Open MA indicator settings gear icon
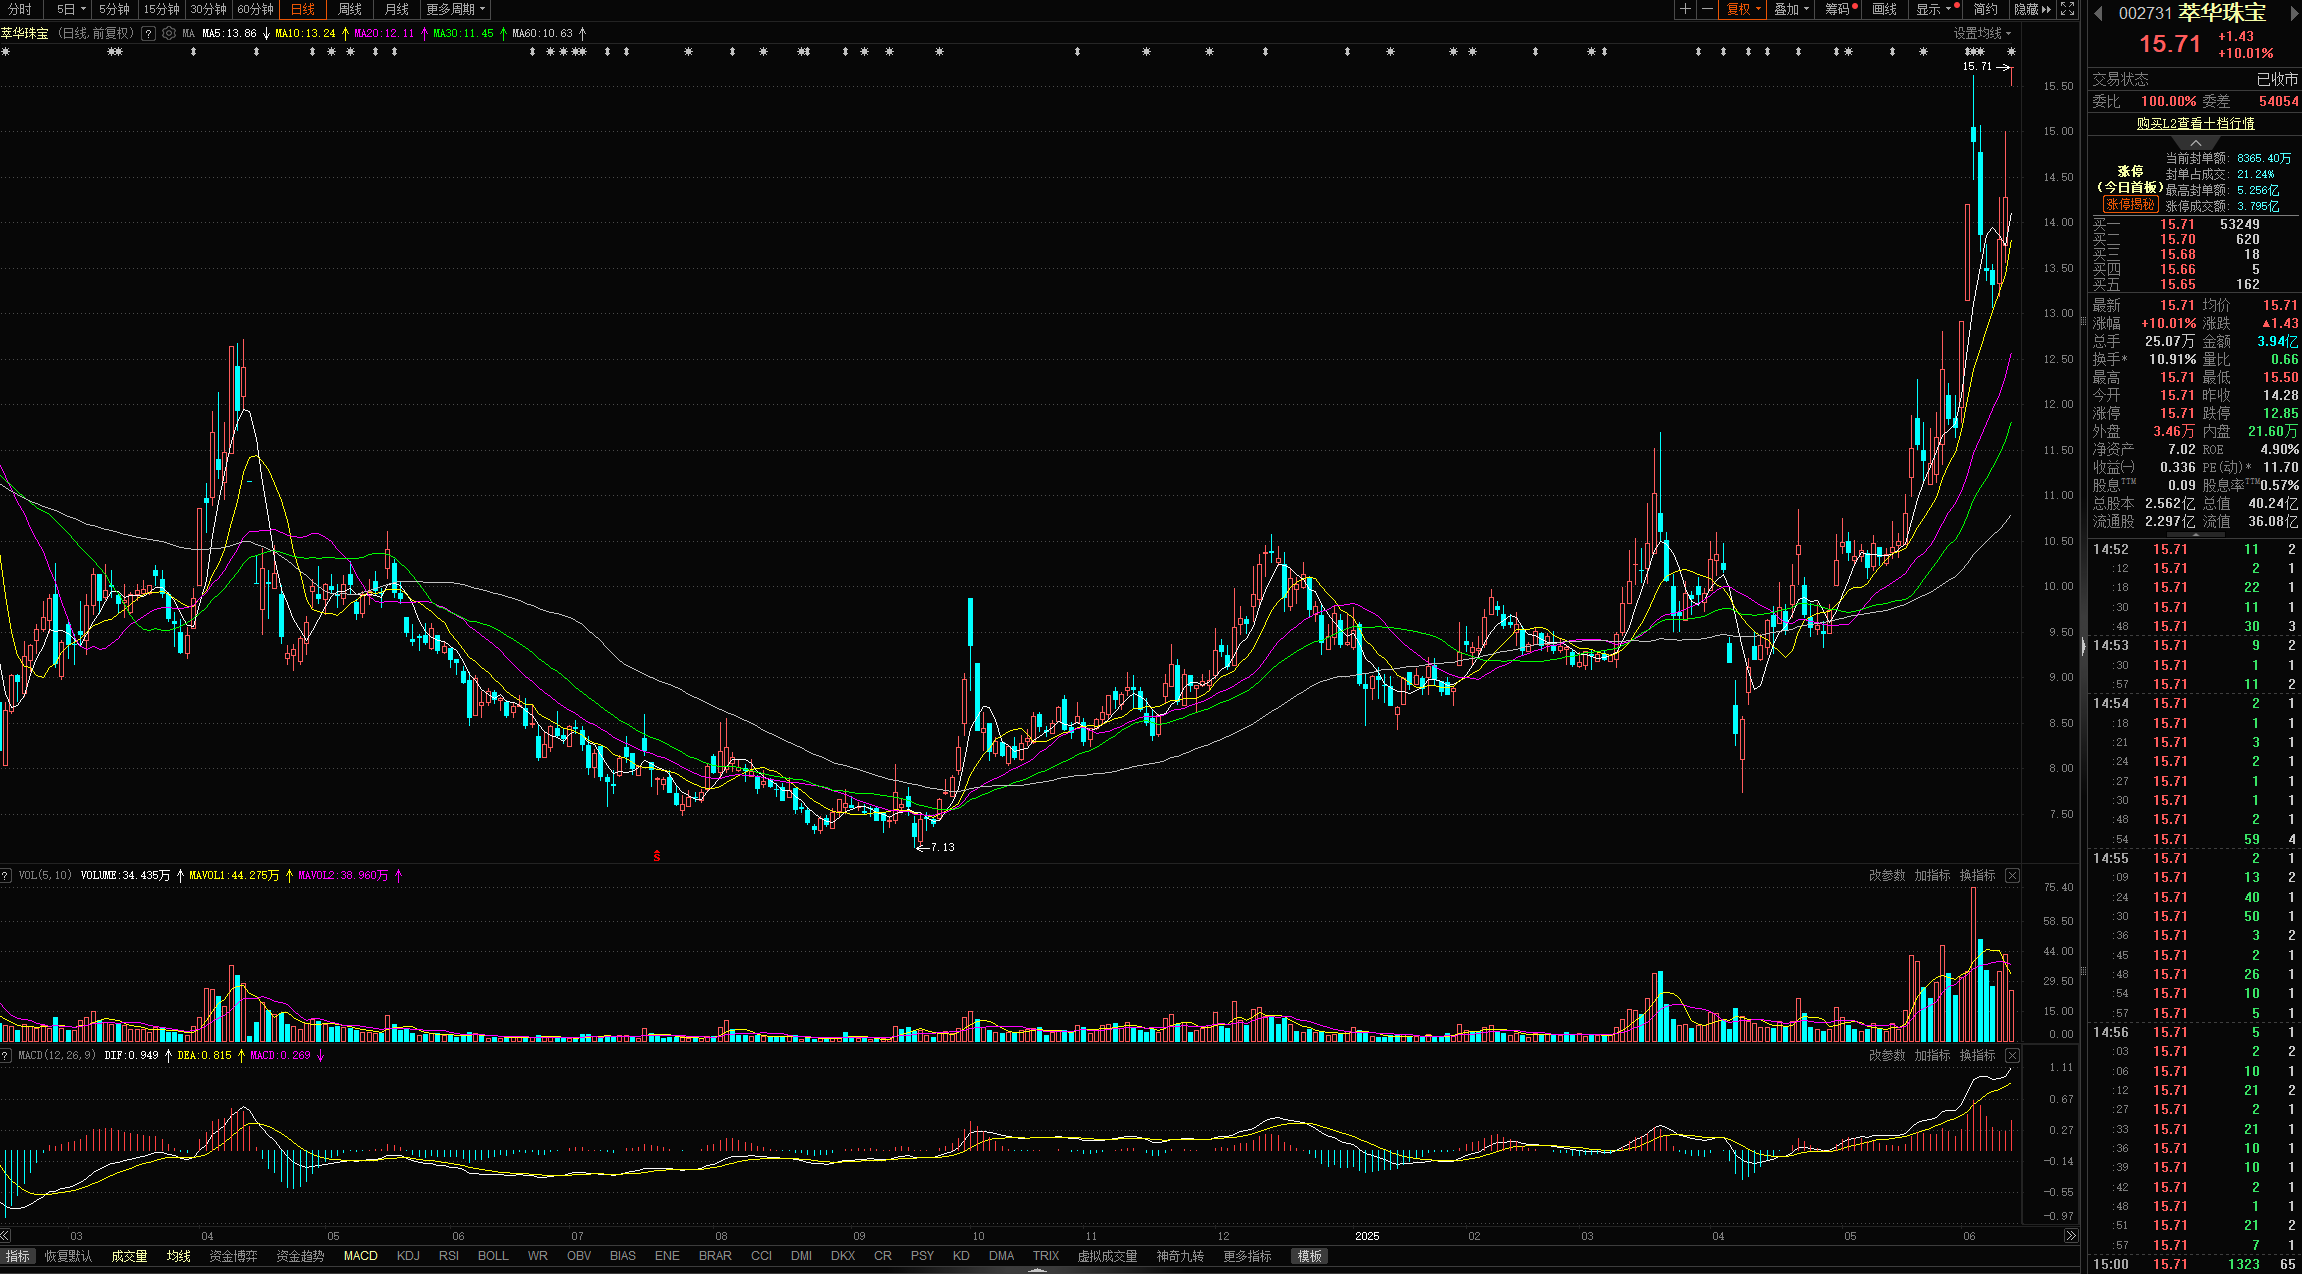 point(169,33)
